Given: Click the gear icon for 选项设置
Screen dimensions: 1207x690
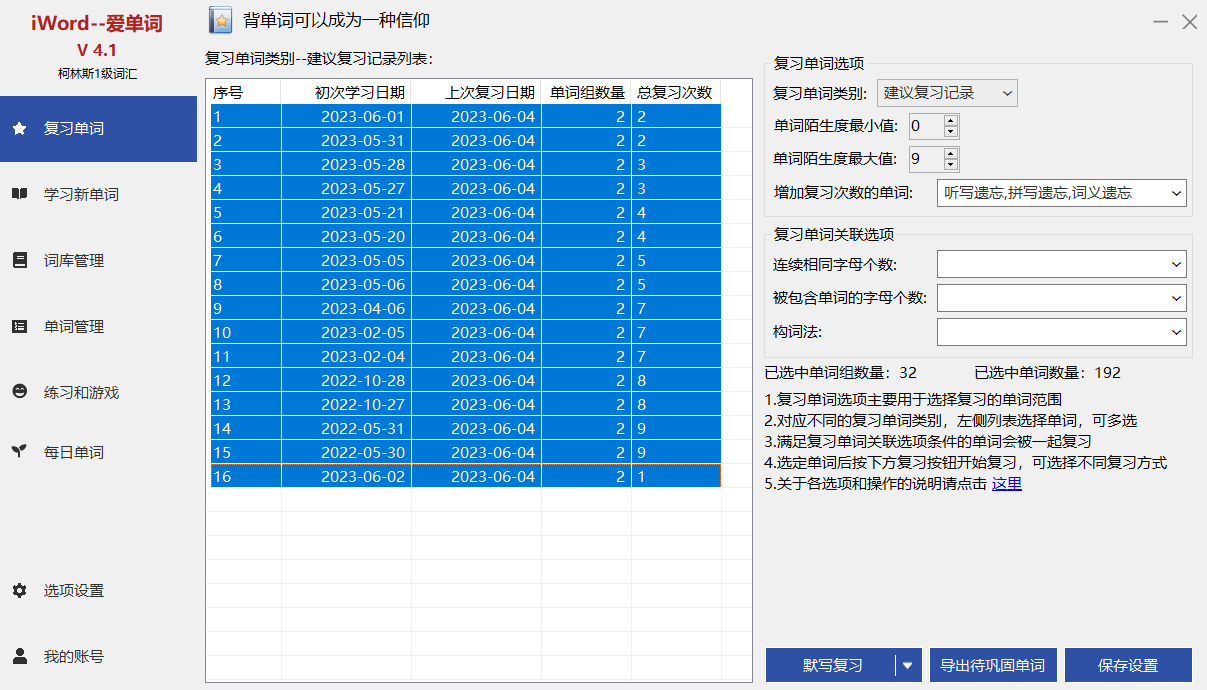Looking at the screenshot, I should [19, 590].
